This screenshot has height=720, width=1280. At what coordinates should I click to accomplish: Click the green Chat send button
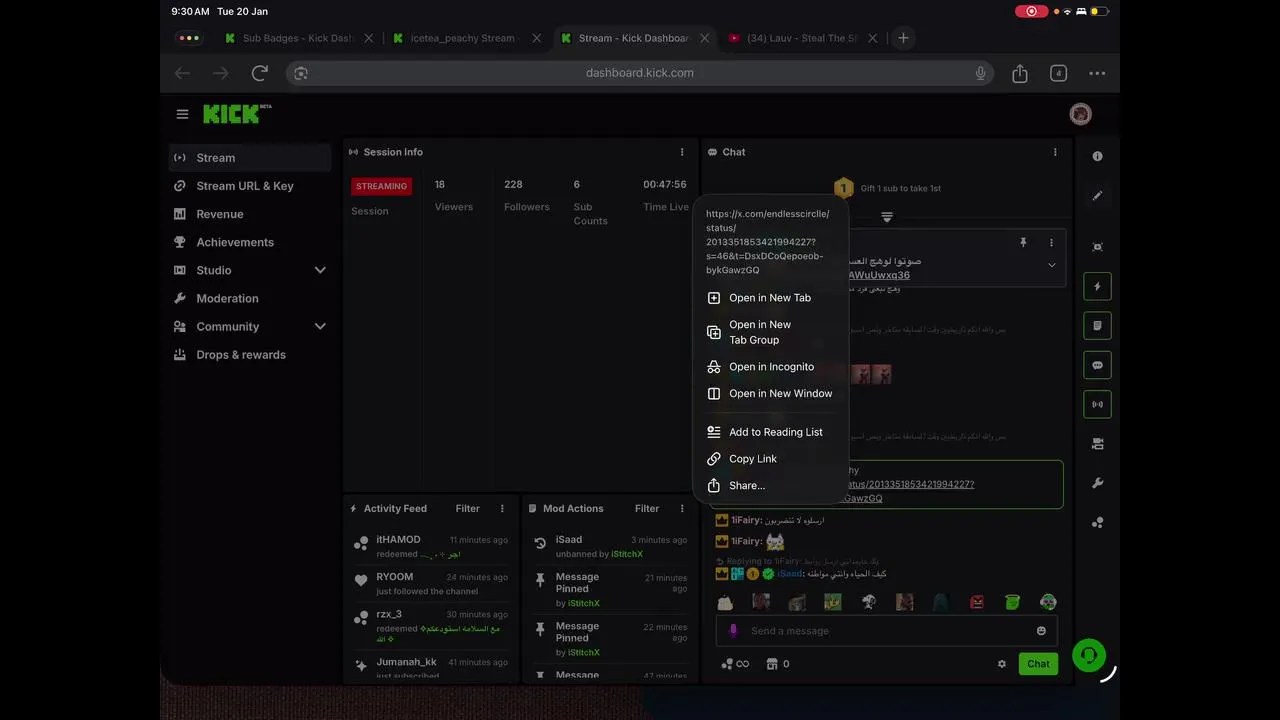tap(1038, 664)
